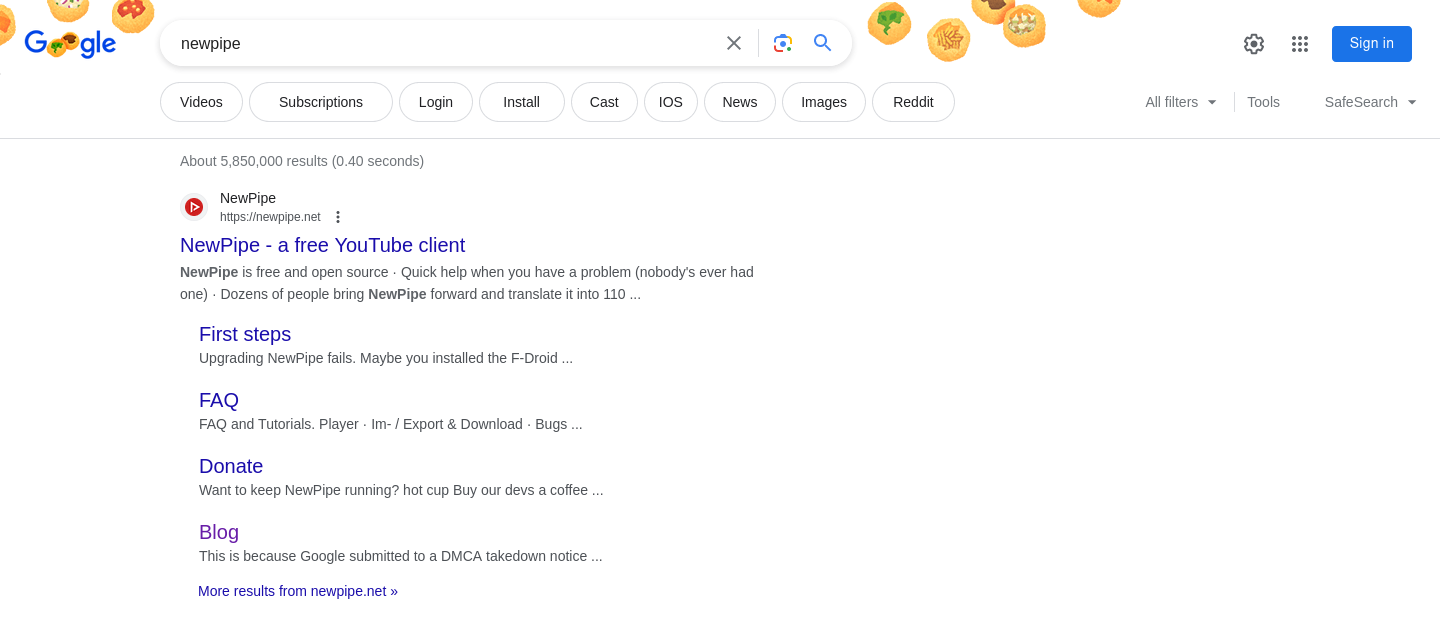The height and width of the screenshot is (622, 1440).
Task: Switch to Images results
Action: (824, 102)
